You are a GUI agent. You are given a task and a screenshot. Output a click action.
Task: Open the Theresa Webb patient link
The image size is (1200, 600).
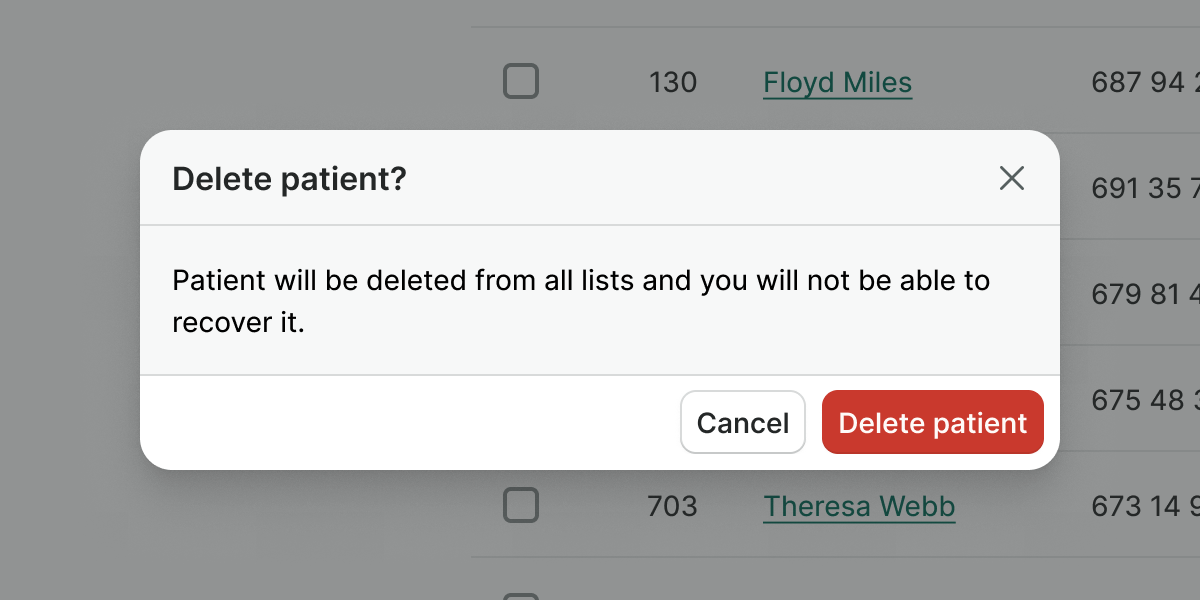click(x=859, y=507)
